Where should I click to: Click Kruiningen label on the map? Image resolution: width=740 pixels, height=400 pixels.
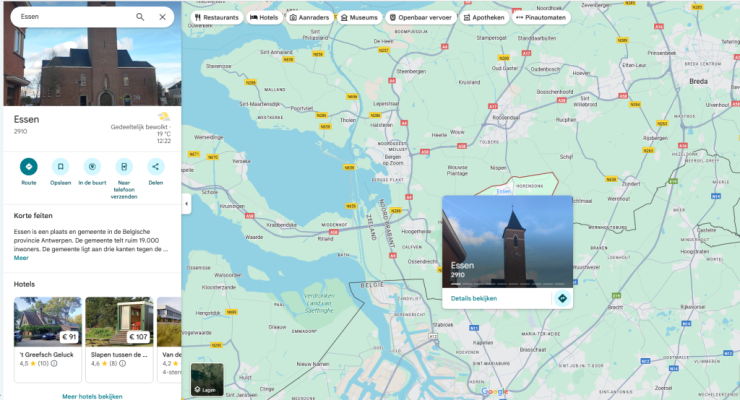pos(232,206)
